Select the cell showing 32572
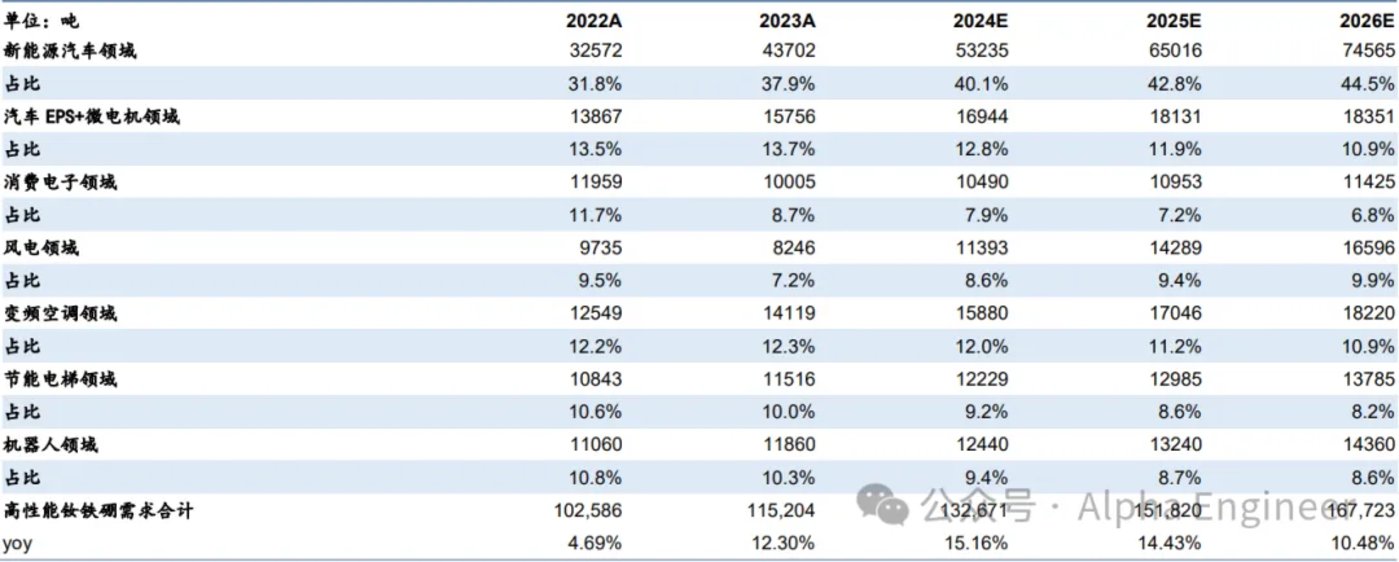This screenshot has width=1399, height=562. (x=597, y=51)
